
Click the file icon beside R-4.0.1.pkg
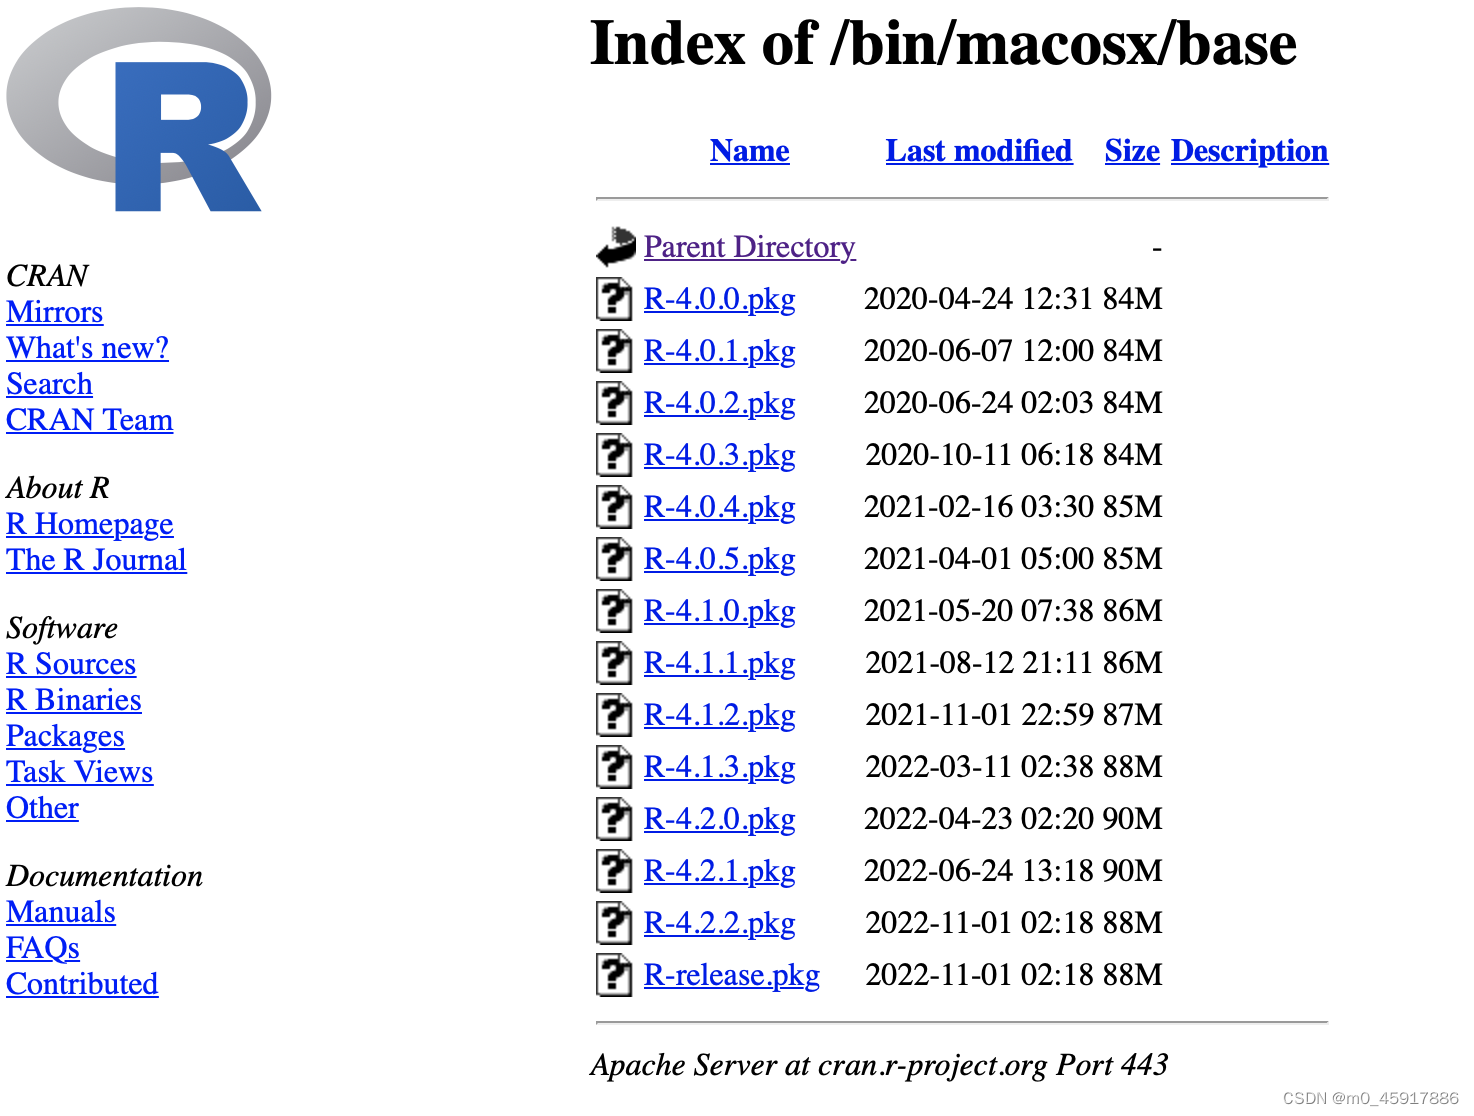pos(614,350)
